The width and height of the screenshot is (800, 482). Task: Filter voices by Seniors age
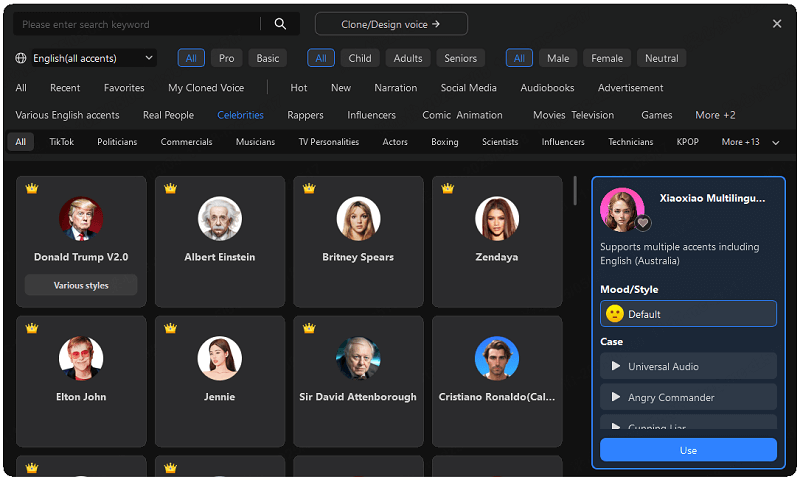tap(460, 58)
